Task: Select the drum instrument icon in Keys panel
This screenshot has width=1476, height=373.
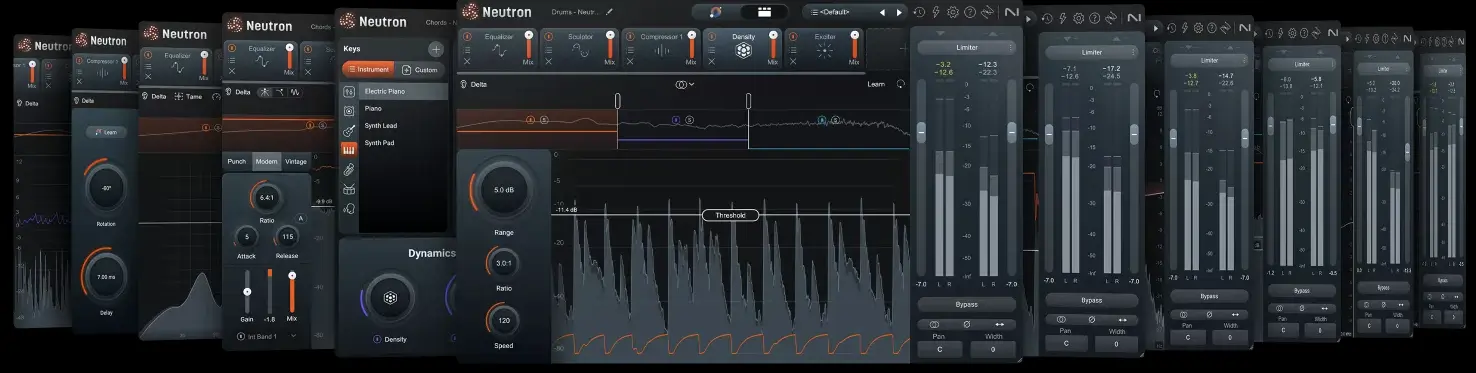Action: click(349, 189)
